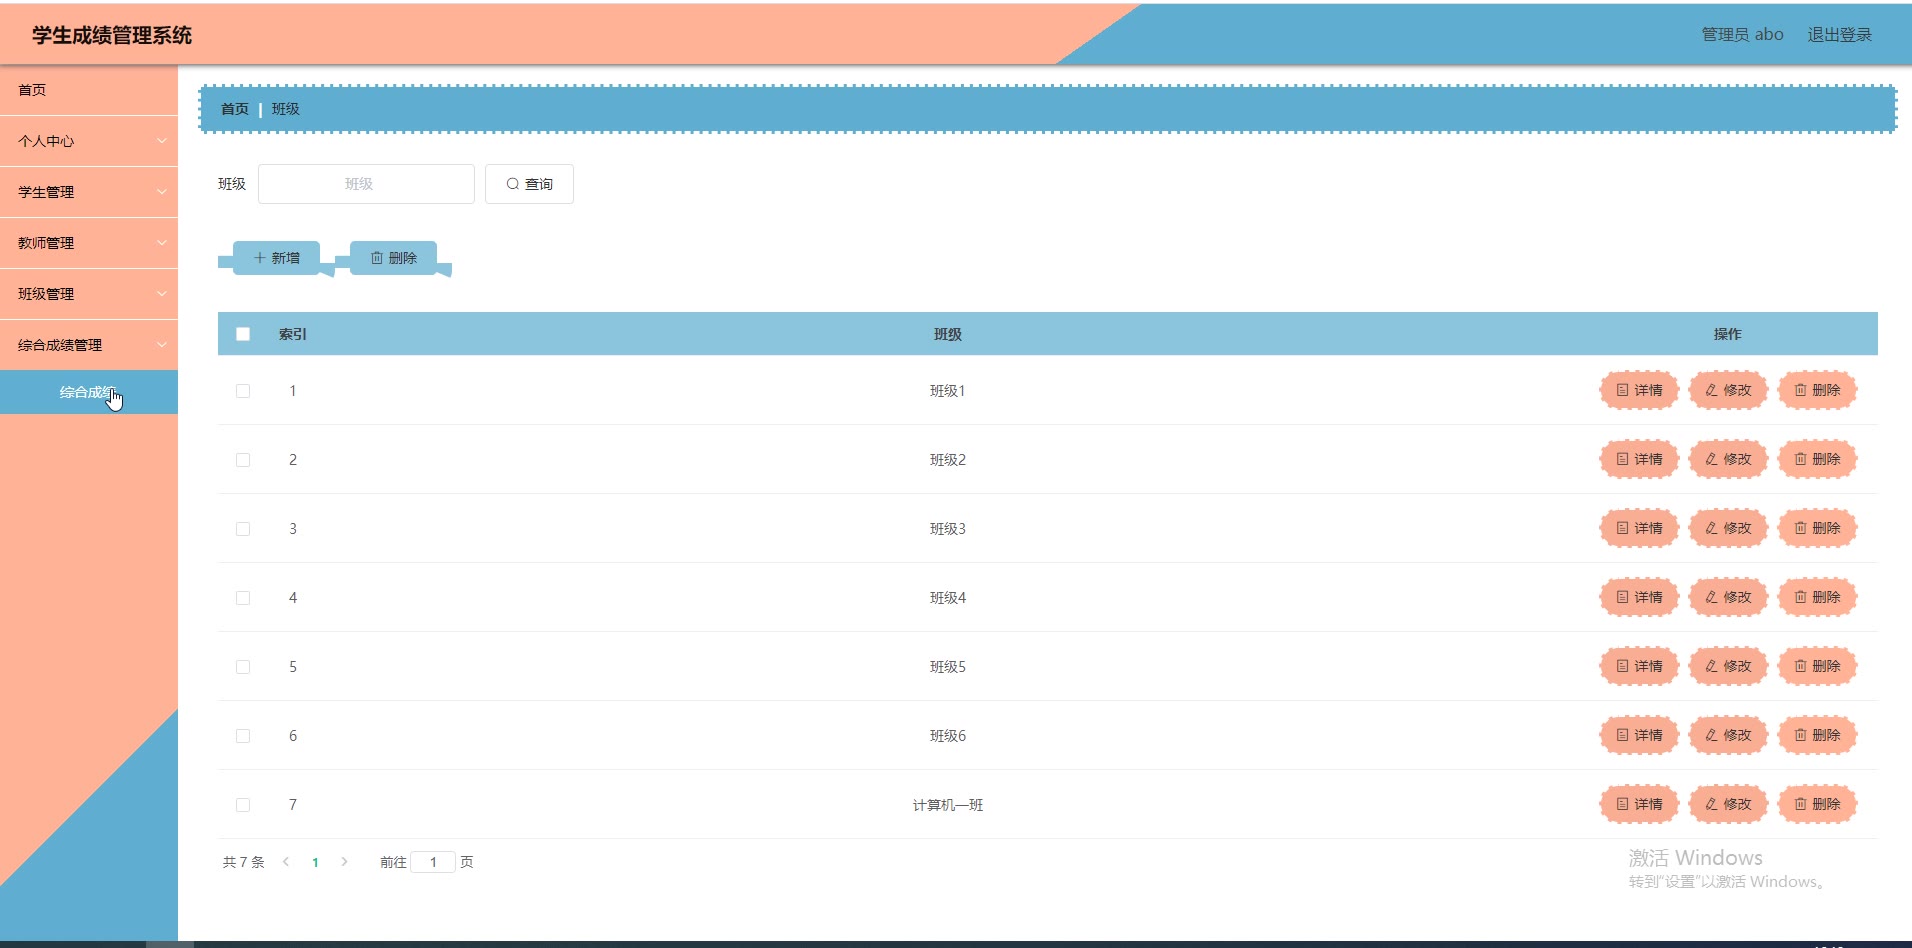
Task: Open 首页 in the sidebar
Action: 89,90
